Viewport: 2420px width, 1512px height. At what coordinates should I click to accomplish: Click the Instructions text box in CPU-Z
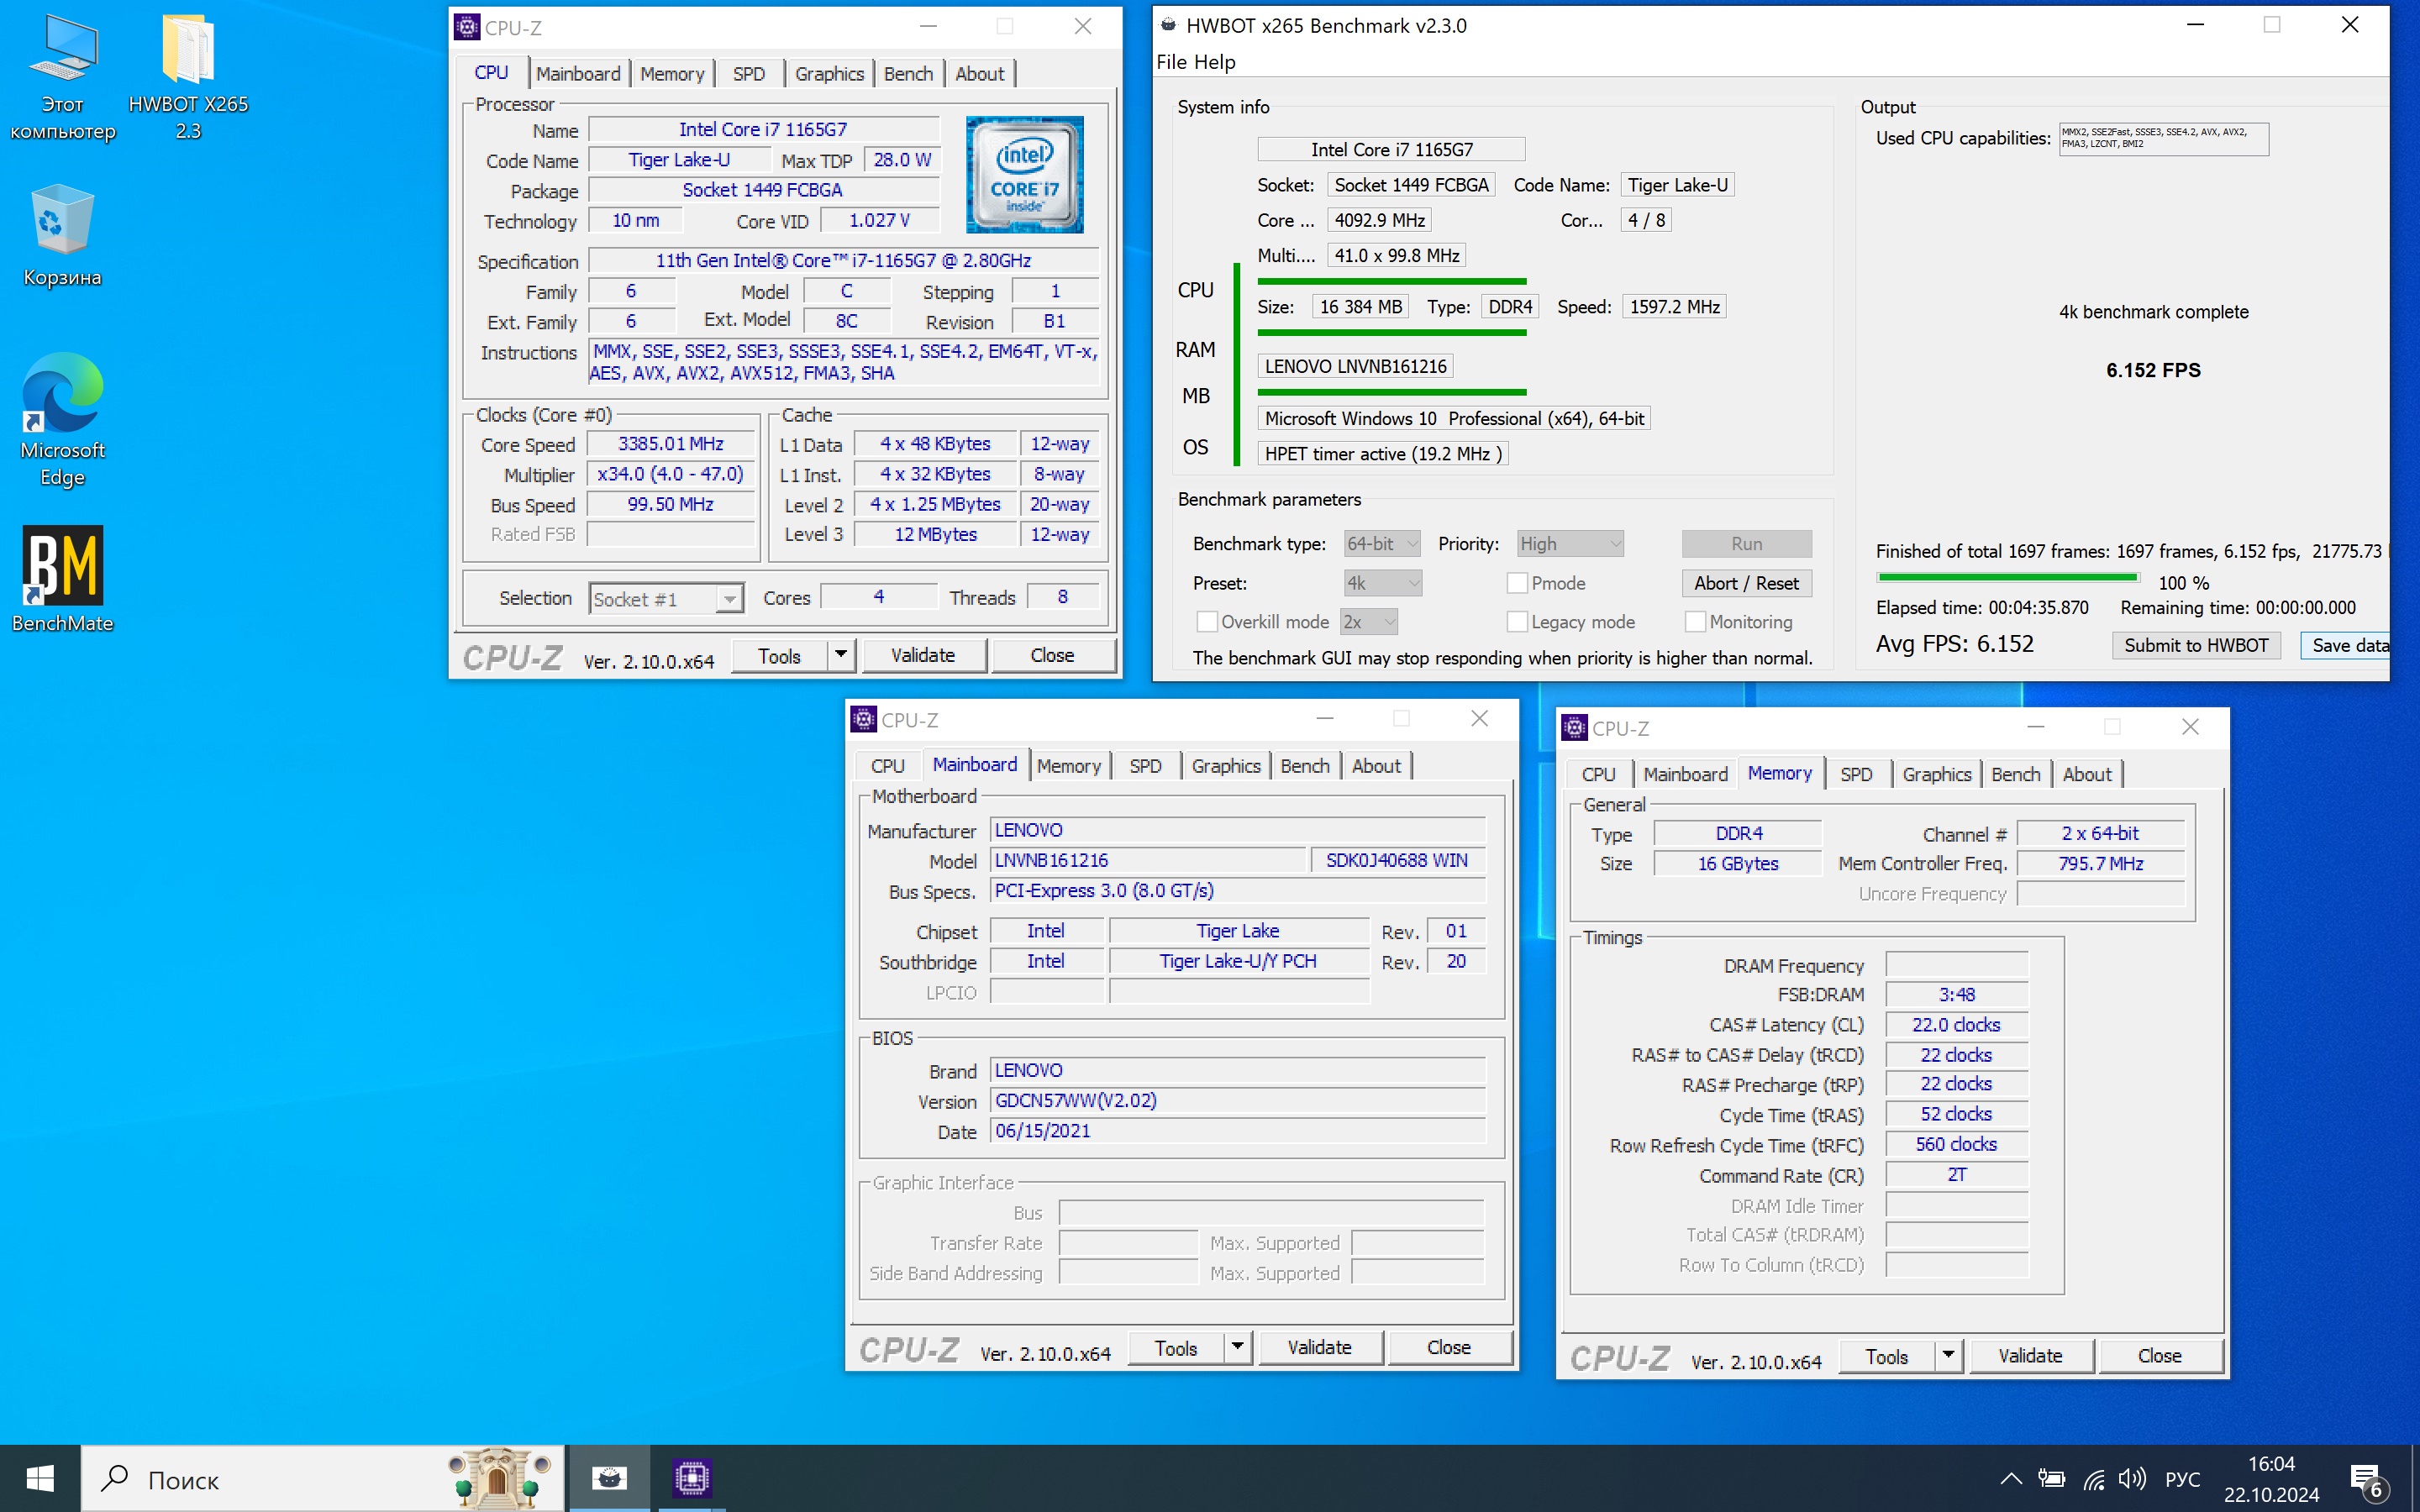(x=844, y=362)
